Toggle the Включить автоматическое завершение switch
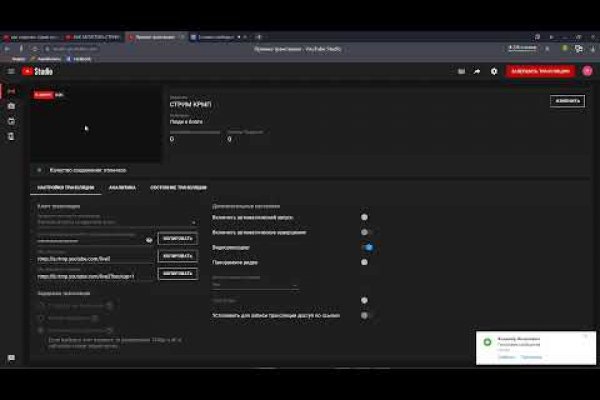Screen dimensions: 600x400 tap(367, 231)
